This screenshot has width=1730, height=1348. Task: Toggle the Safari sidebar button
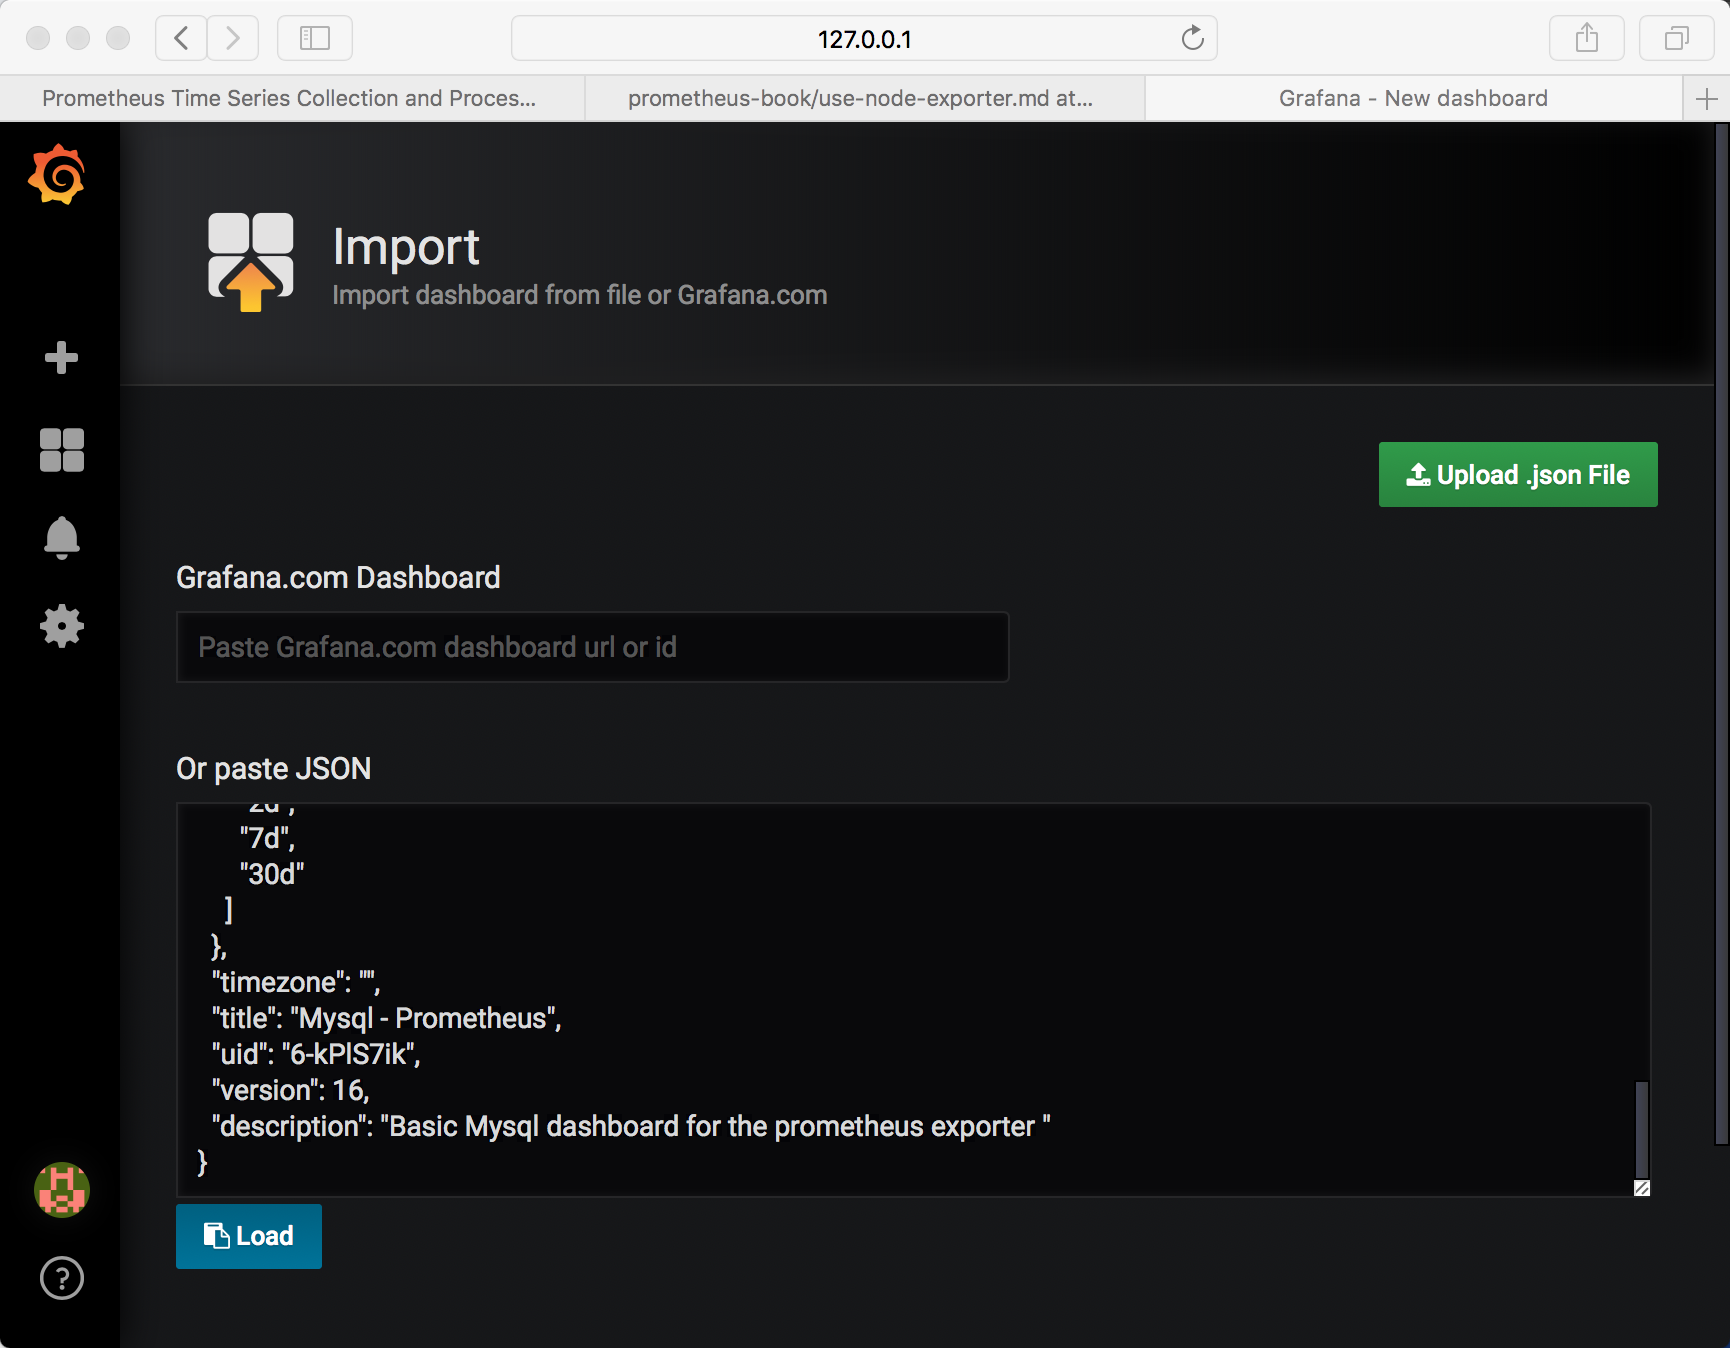[315, 38]
